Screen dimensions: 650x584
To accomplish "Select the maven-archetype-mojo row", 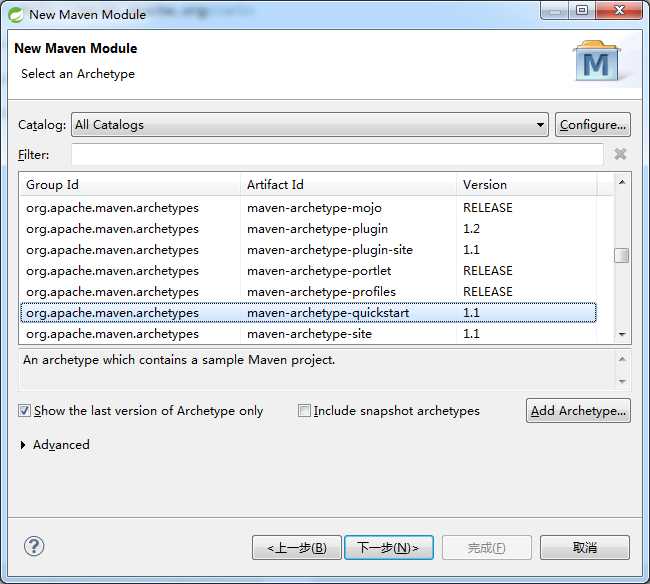I will pos(308,208).
